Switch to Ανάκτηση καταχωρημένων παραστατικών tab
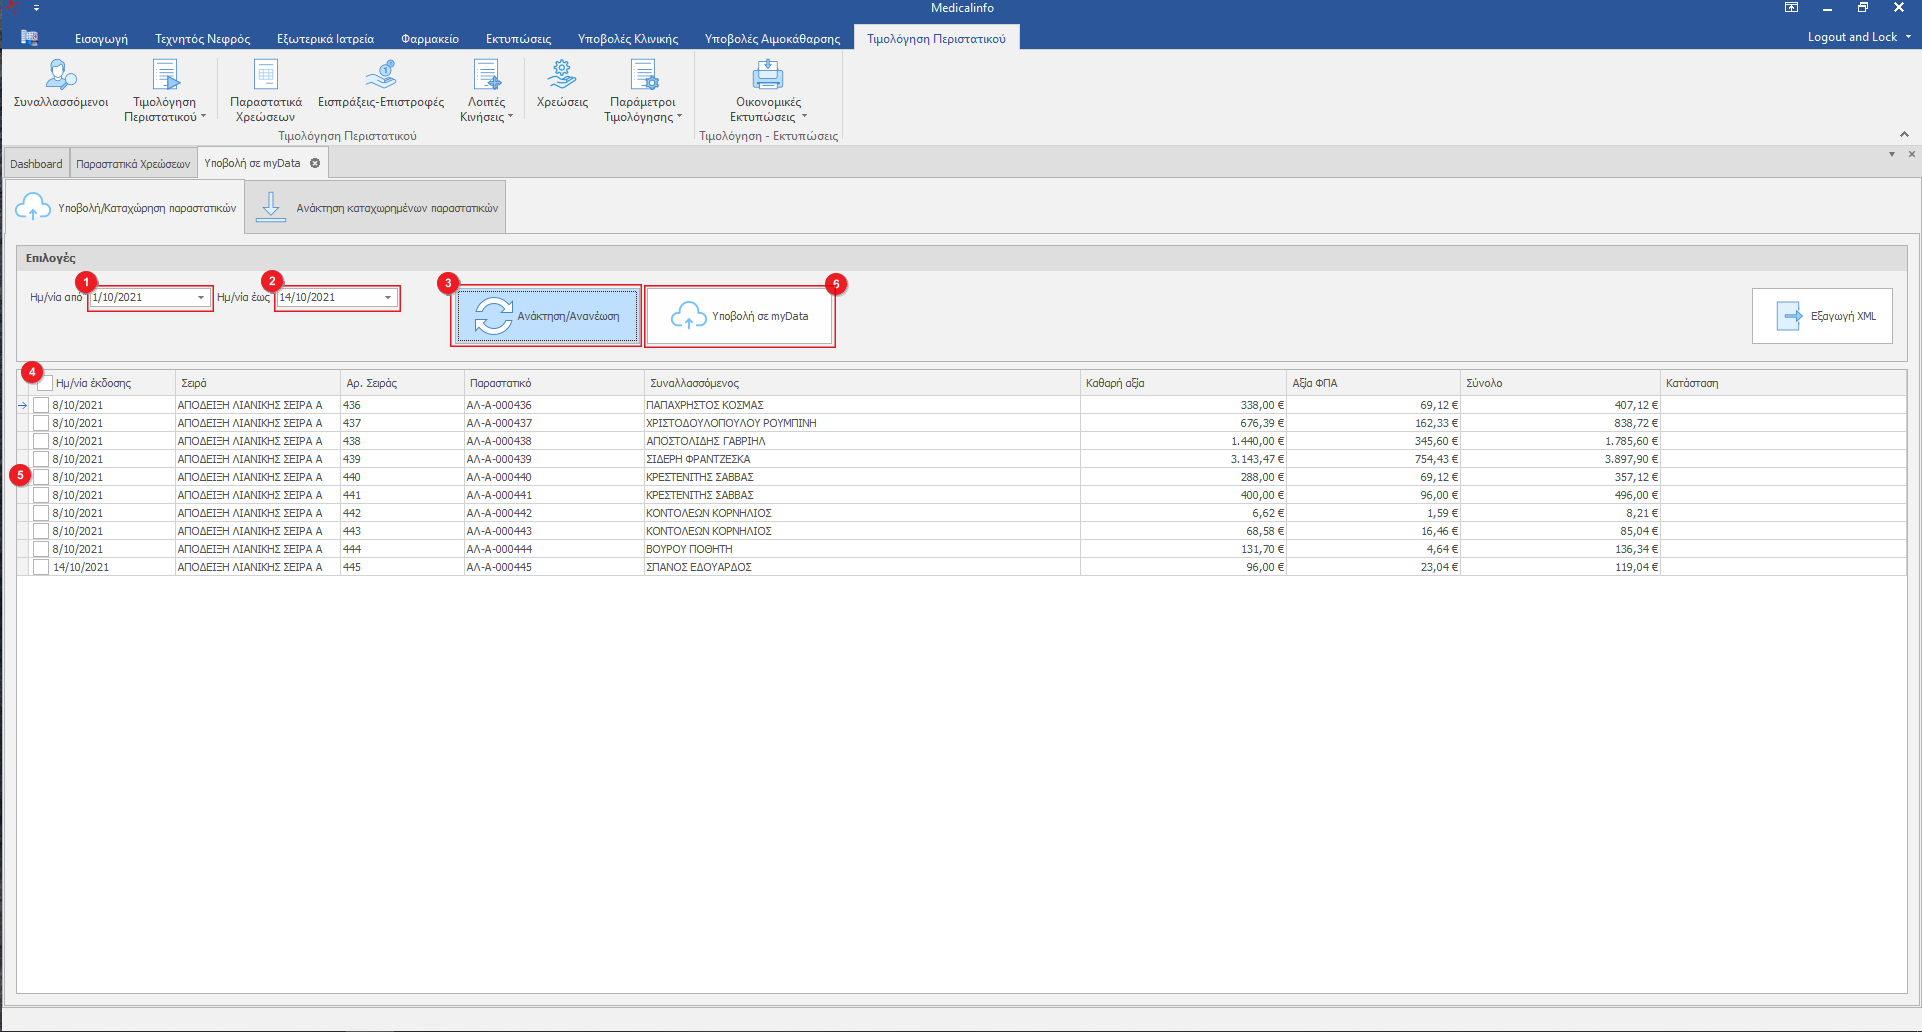 (x=376, y=208)
